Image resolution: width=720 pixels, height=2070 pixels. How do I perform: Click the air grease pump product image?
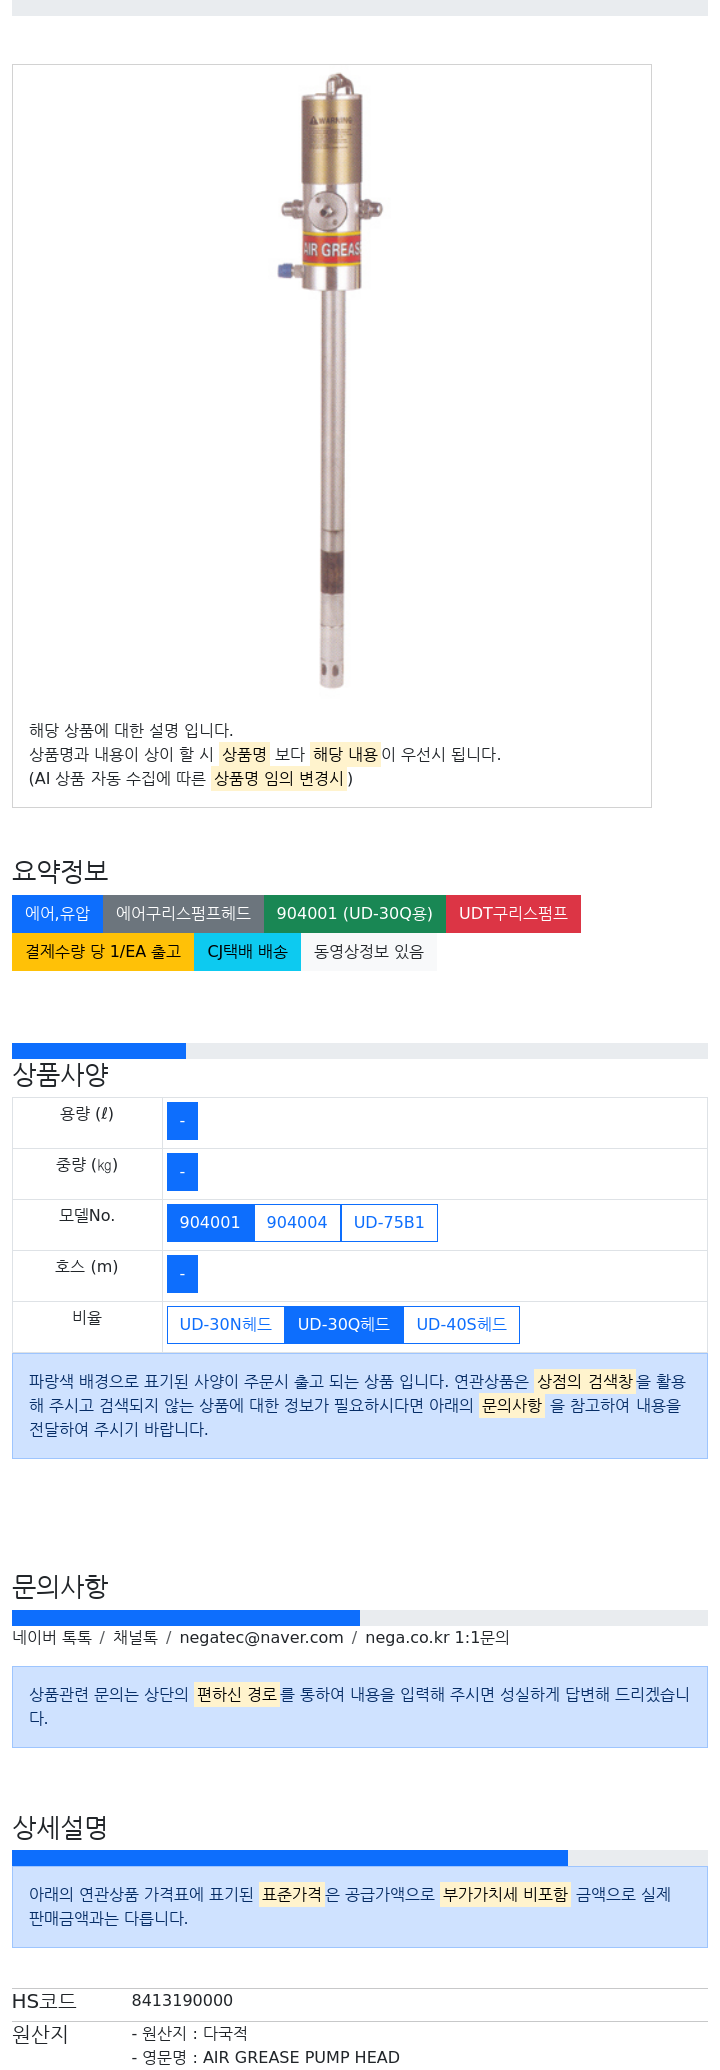332,381
